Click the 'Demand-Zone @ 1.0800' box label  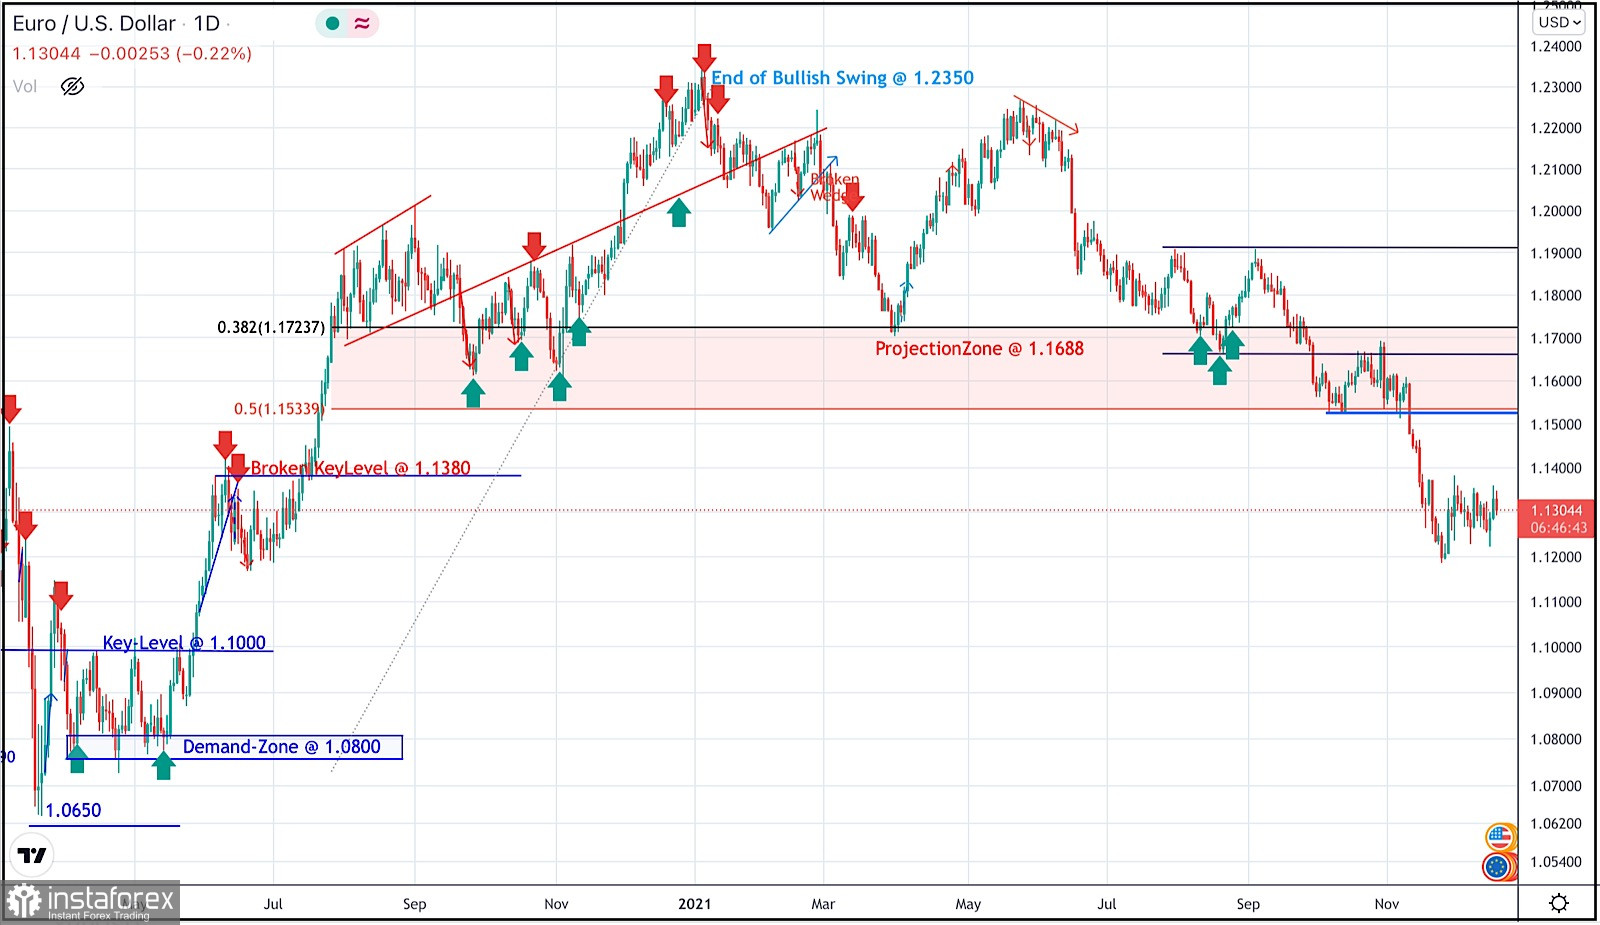pyautogui.click(x=281, y=747)
